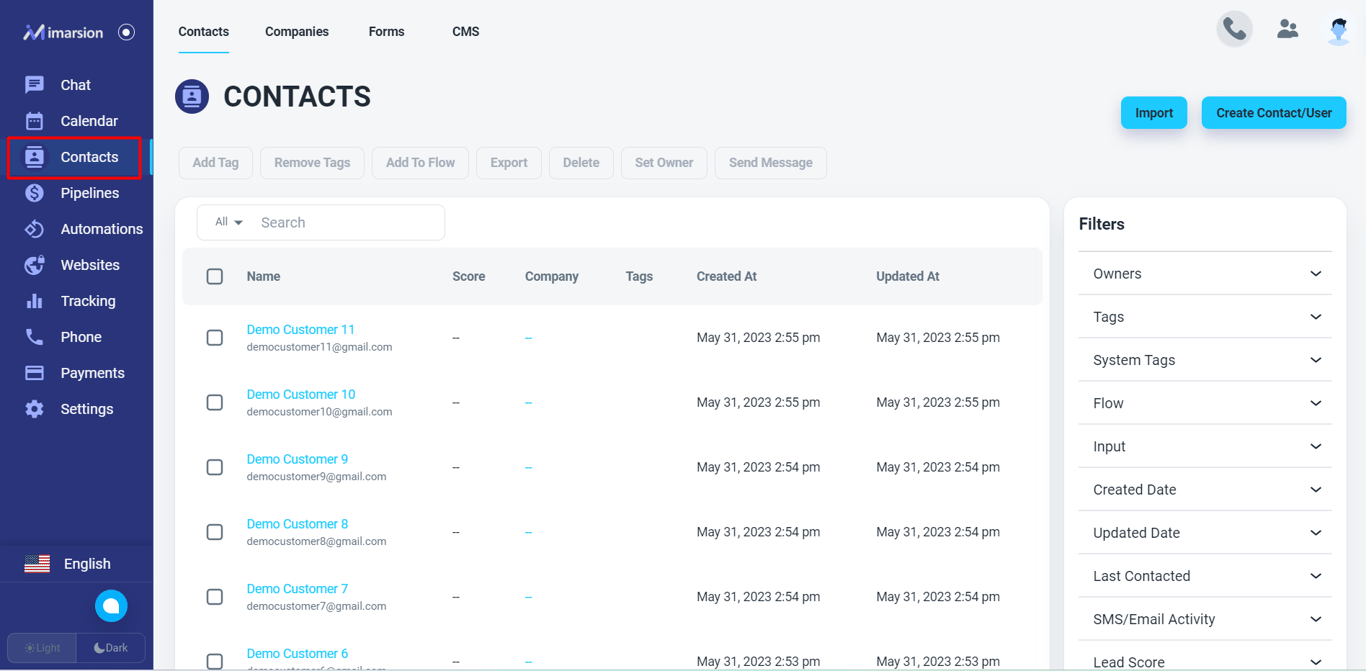Expand the Tags filter

[1206, 317]
